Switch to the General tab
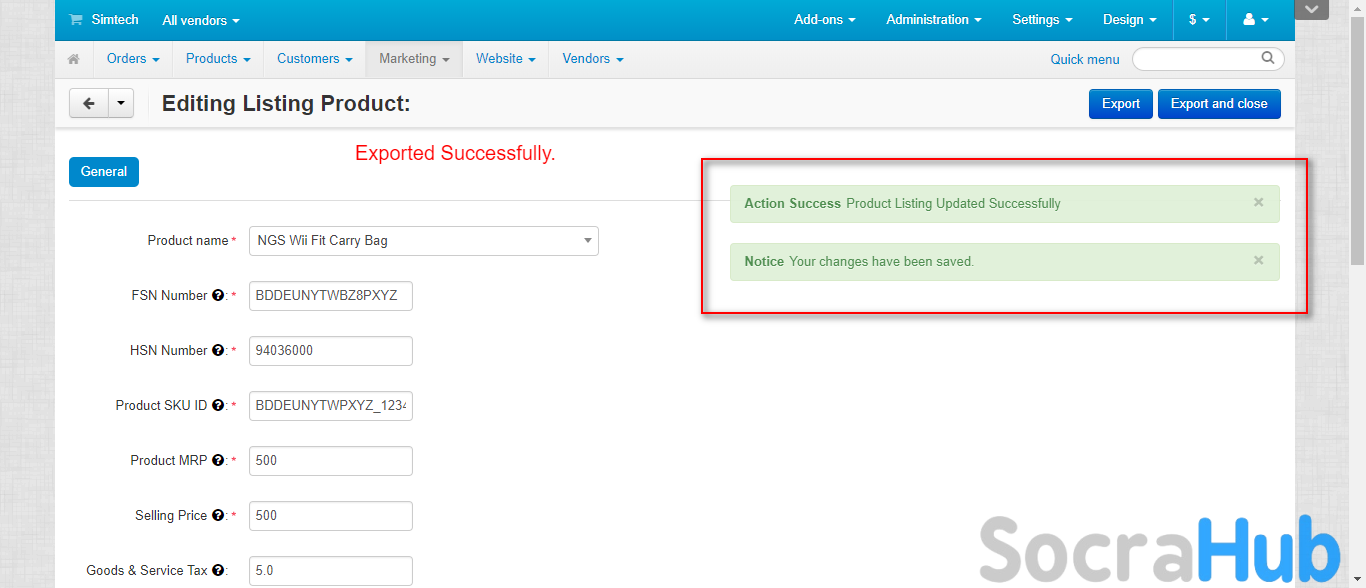1366x588 pixels. click(104, 172)
